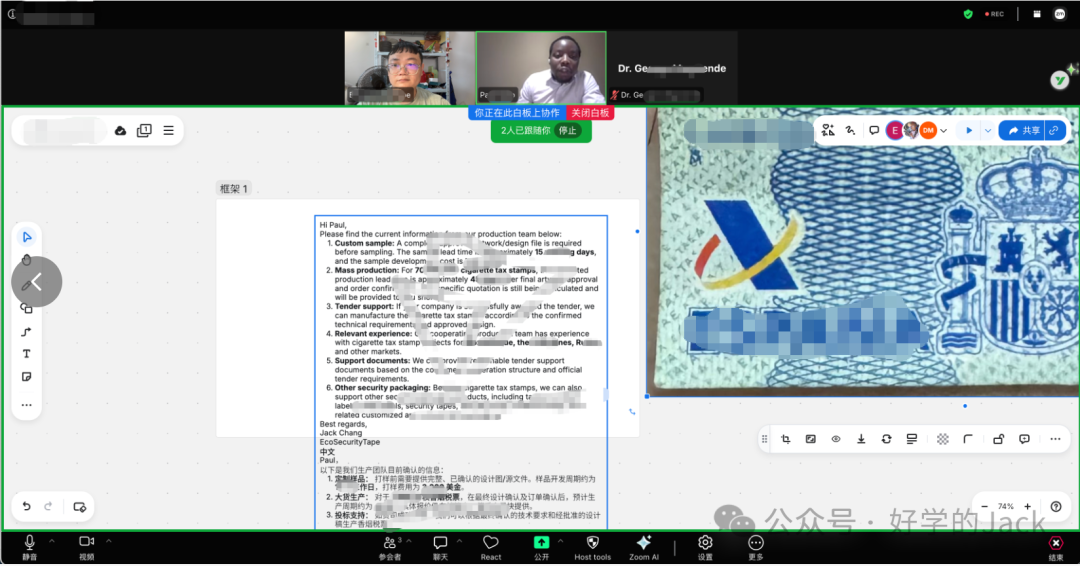Open the icon next to redo
The height and width of the screenshot is (566, 1080).
[x=80, y=507]
